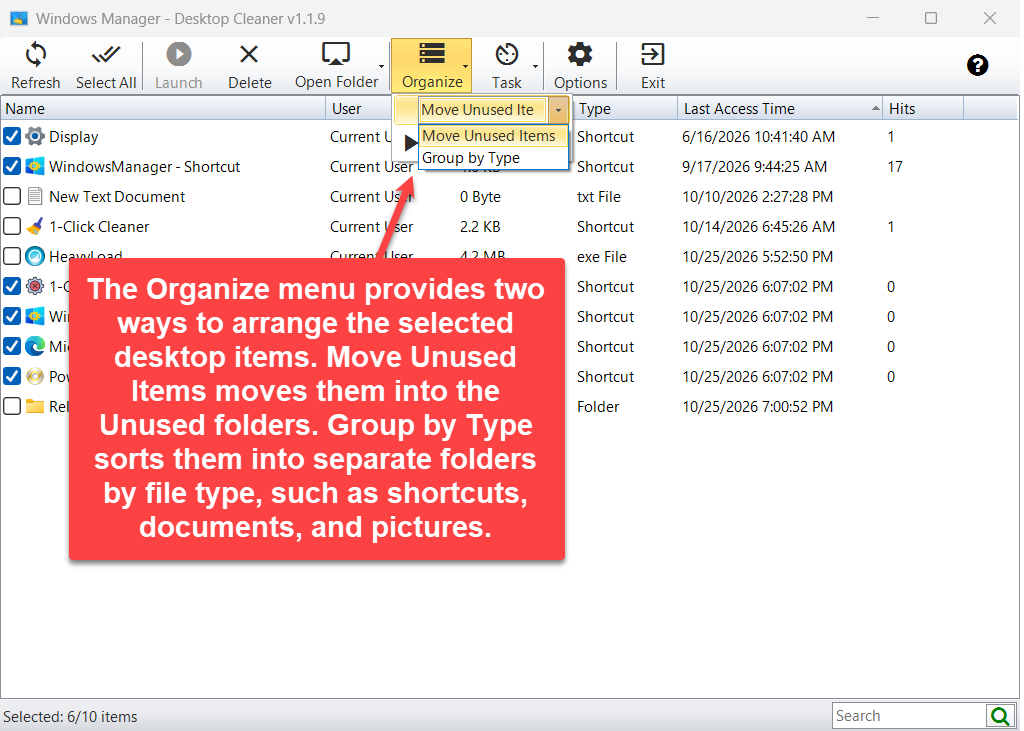Choose Move Unused Items in dropdown list
The height and width of the screenshot is (731, 1024).
[x=493, y=136]
